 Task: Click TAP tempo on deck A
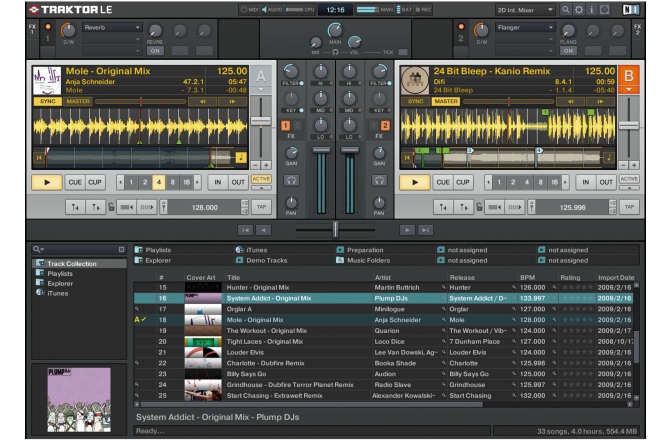coord(261,207)
